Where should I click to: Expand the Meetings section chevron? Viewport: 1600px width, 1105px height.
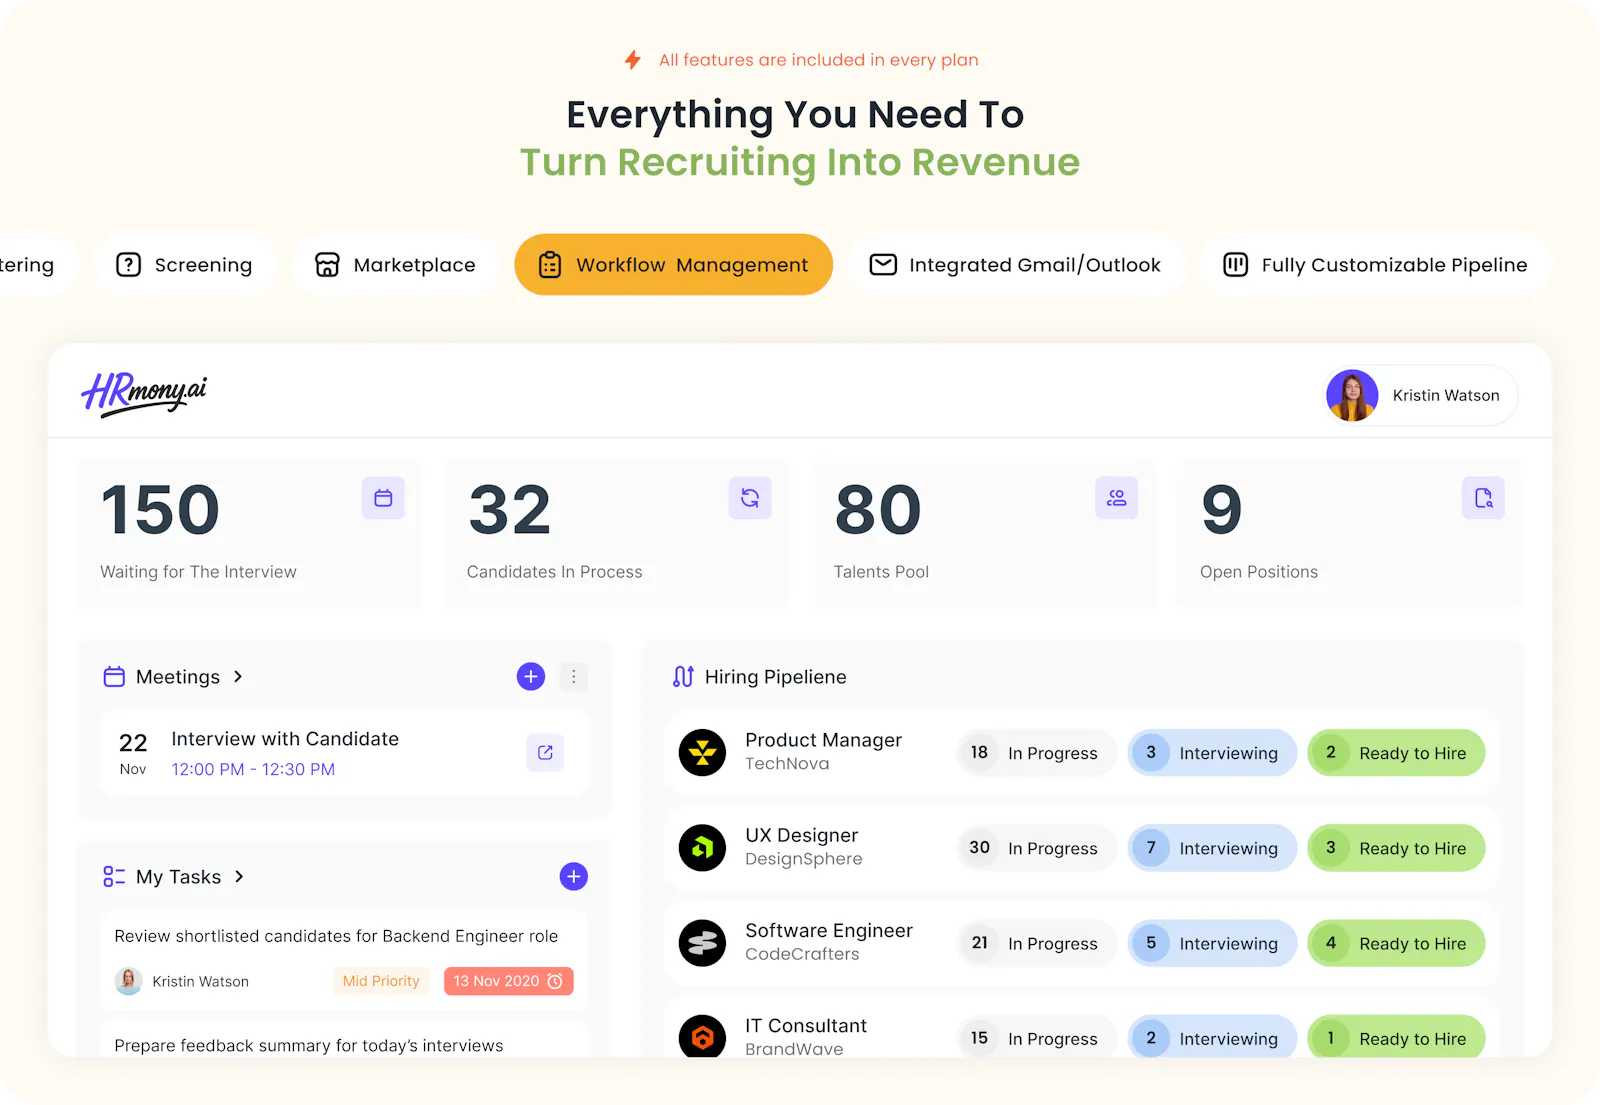(x=238, y=677)
